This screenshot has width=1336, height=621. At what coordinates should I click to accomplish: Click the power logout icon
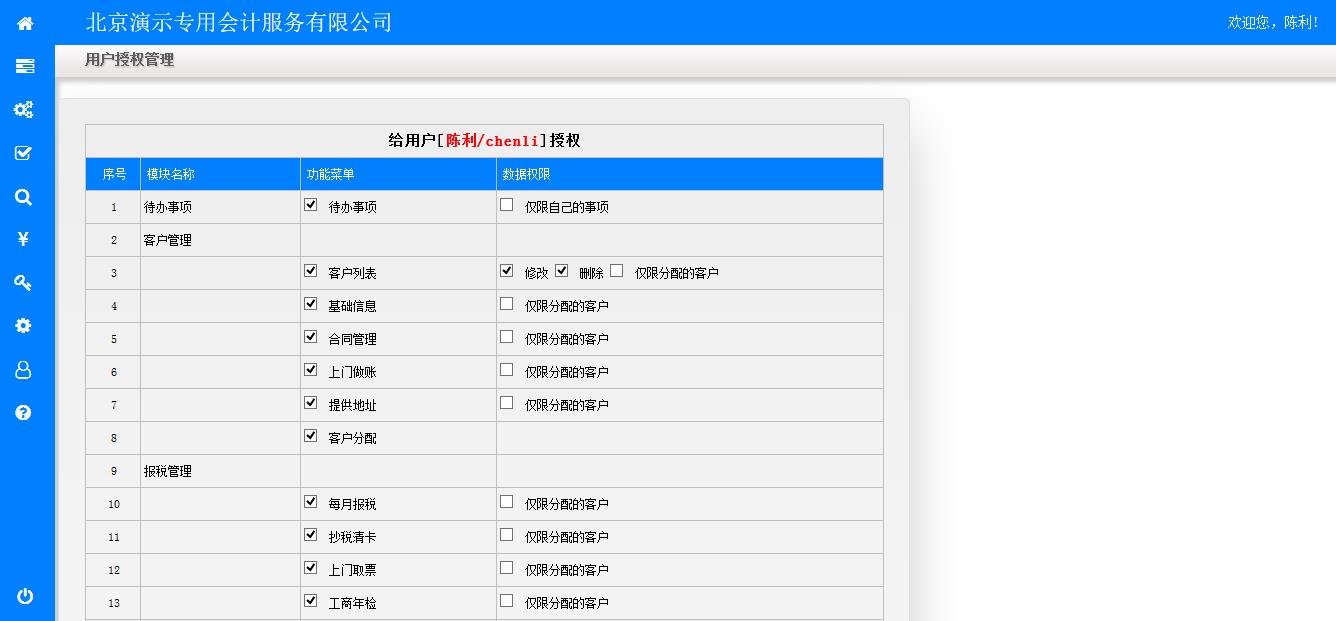(x=25, y=596)
